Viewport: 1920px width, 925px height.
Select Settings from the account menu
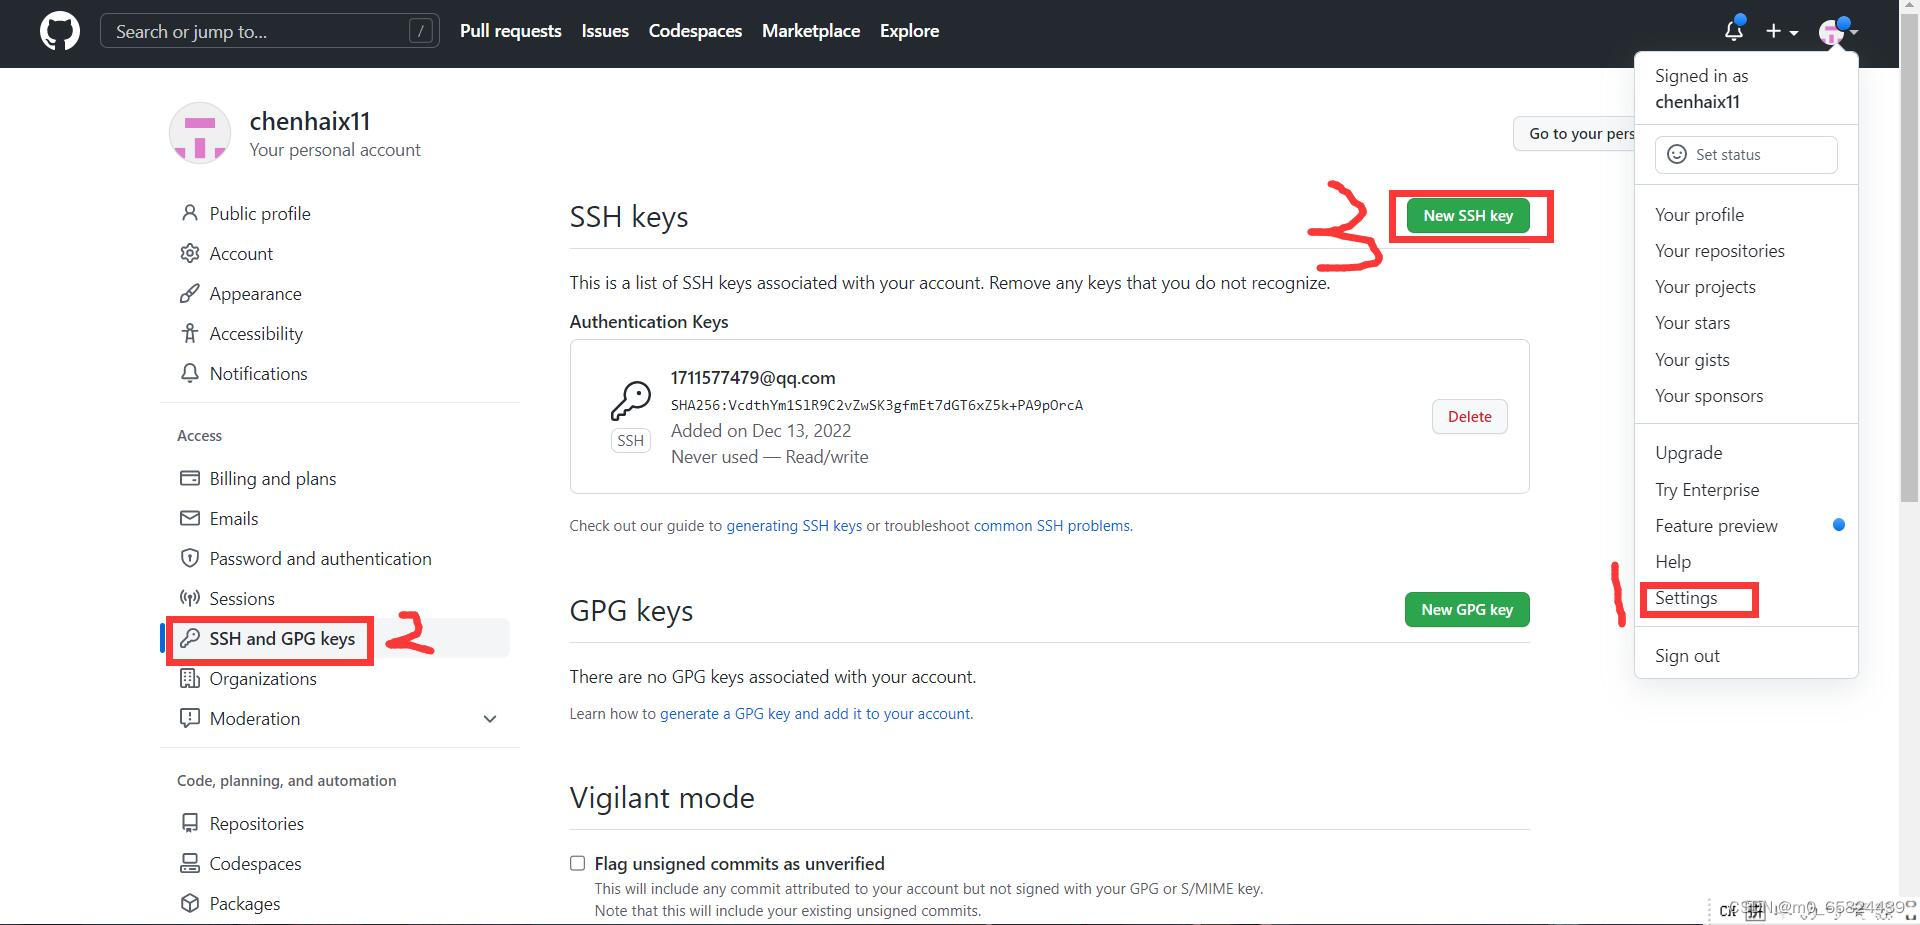click(1686, 598)
